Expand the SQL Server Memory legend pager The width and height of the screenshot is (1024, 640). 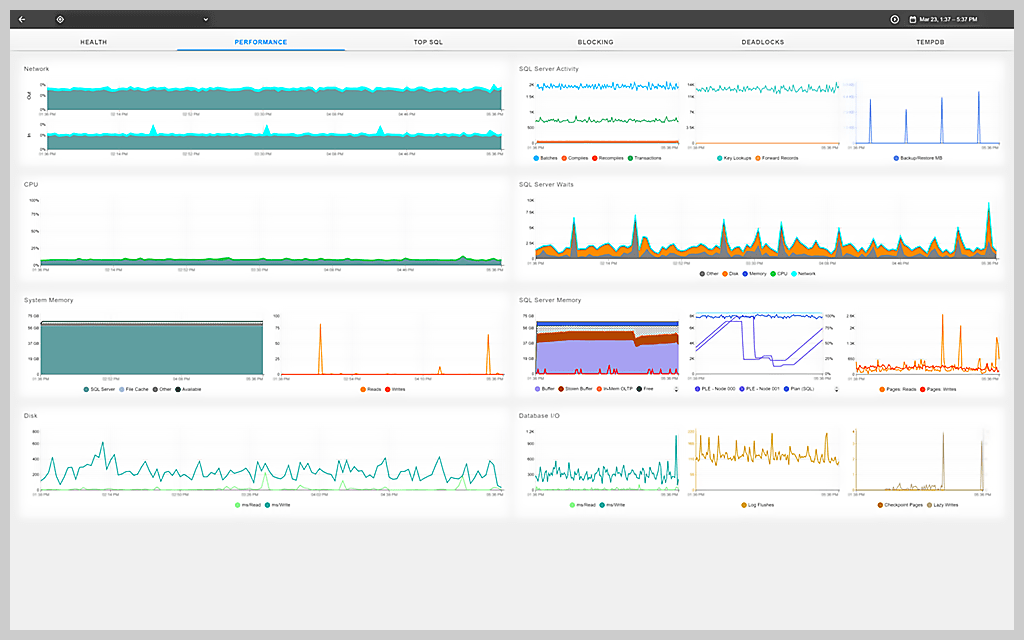pyautogui.click(x=677, y=389)
